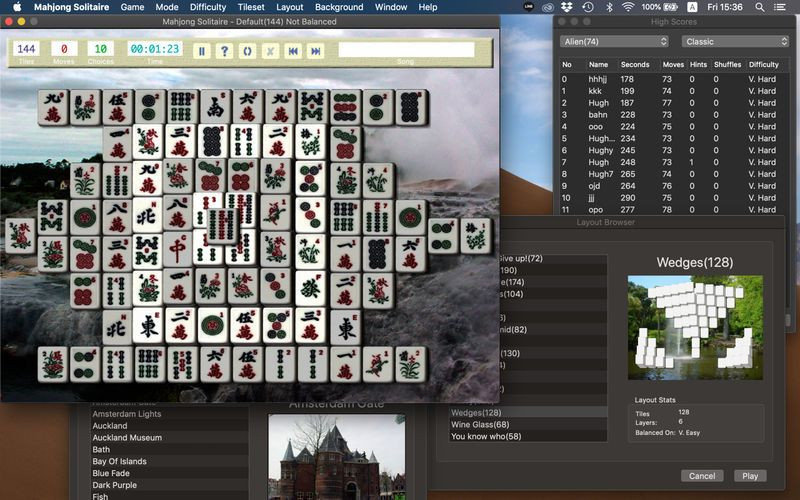
Task: Click the LINE menu bar icon
Action: [529, 7]
